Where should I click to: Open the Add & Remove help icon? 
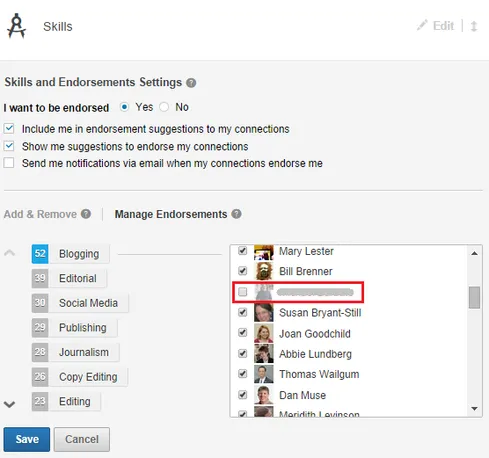pos(86,214)
